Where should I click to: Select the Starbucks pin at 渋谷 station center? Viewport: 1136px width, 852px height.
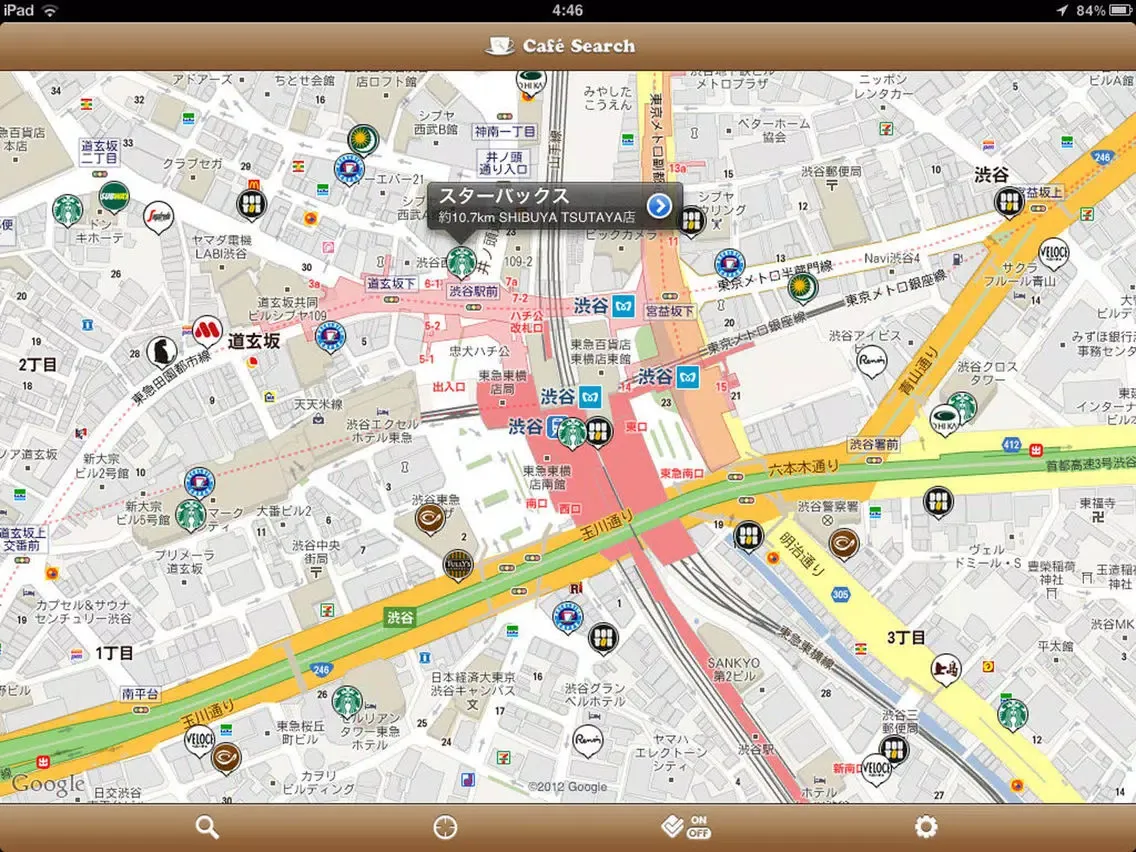[571, 432]
